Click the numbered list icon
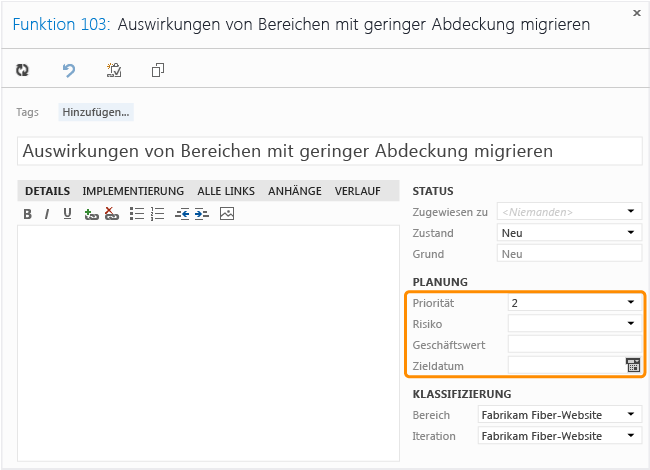Viewport: 650px width, 470px height. (158, 214)
